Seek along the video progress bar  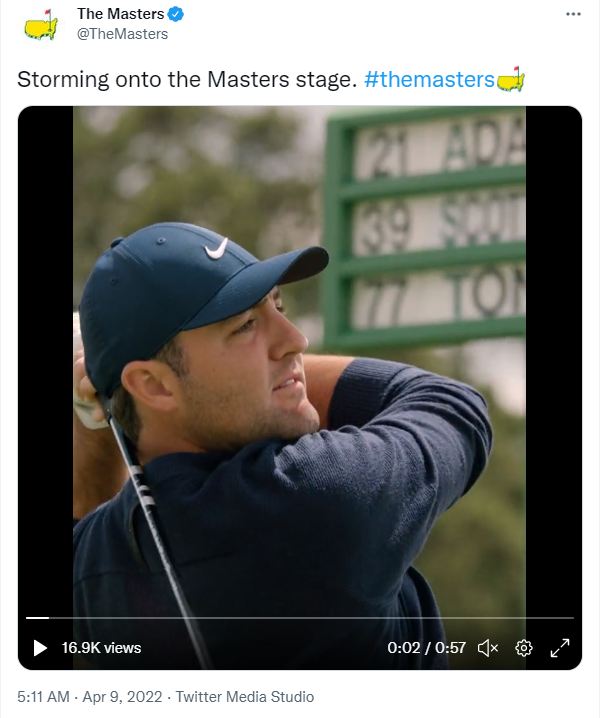click(x=300, y=618)
